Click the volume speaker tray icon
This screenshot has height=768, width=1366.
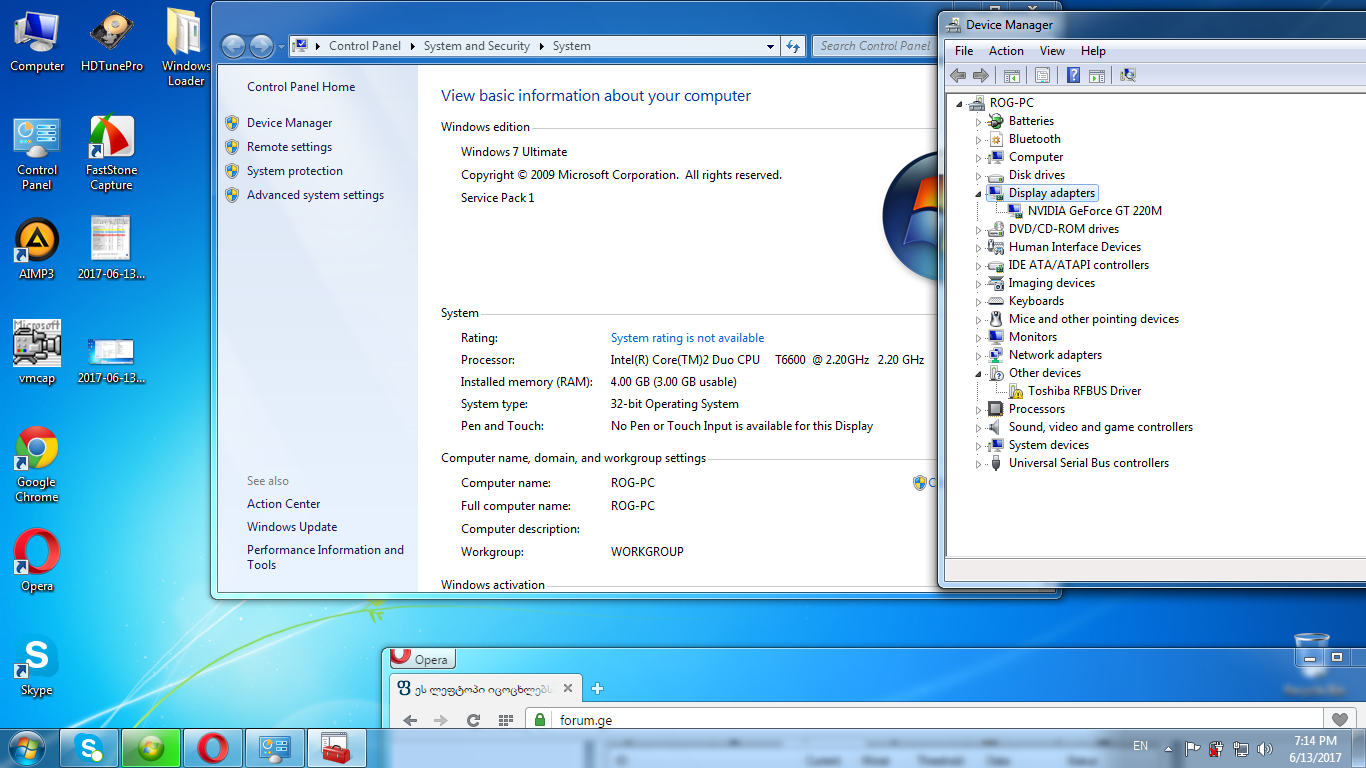tap(1265, 748)
